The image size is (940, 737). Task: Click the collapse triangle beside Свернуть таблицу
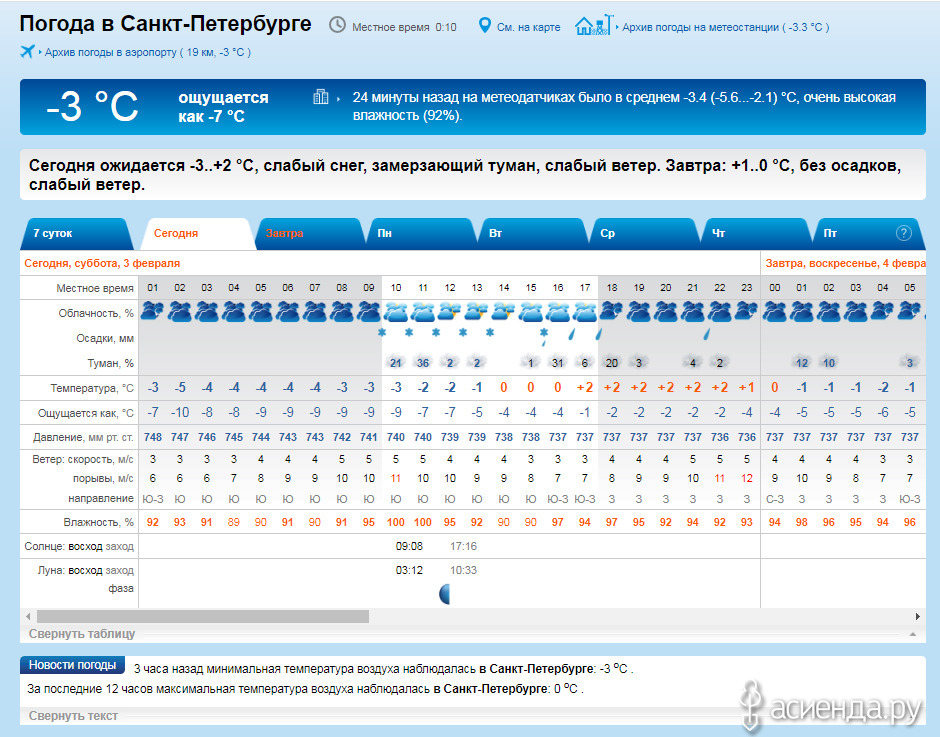coord(913,634)
